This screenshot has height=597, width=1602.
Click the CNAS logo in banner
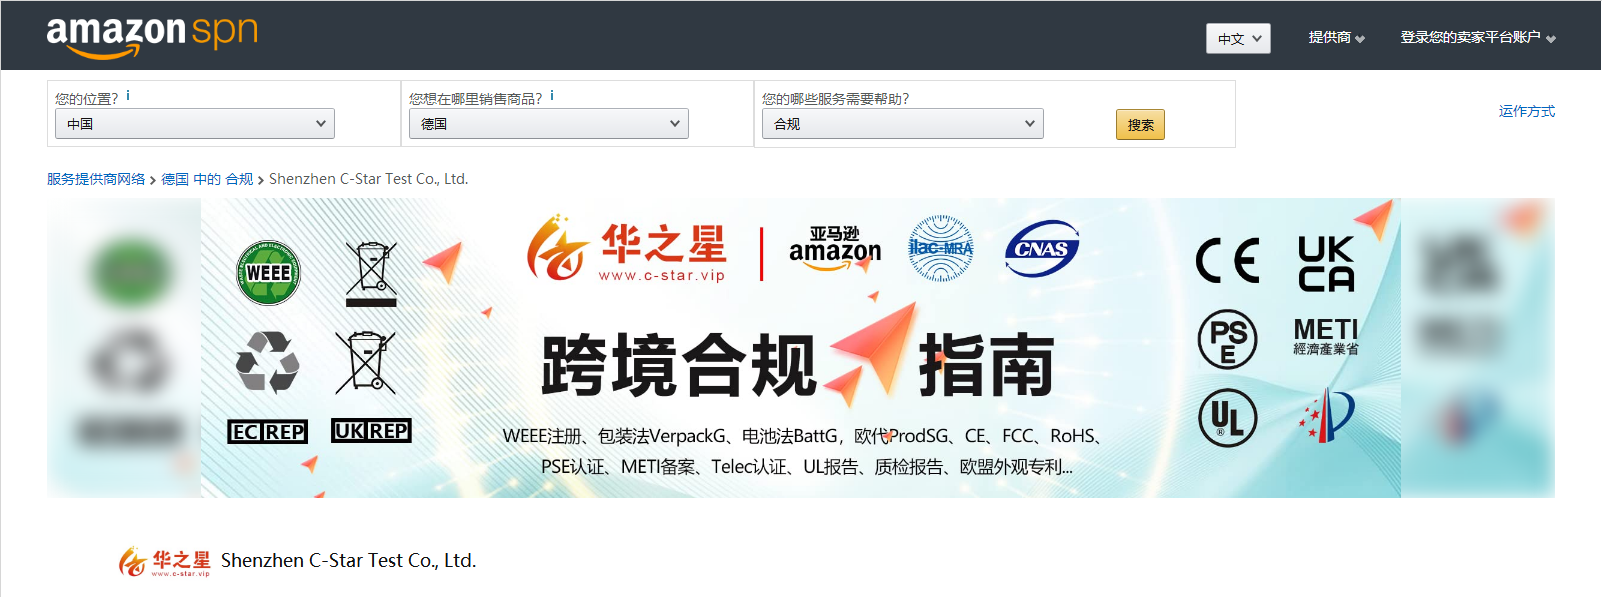[1041, 248]
